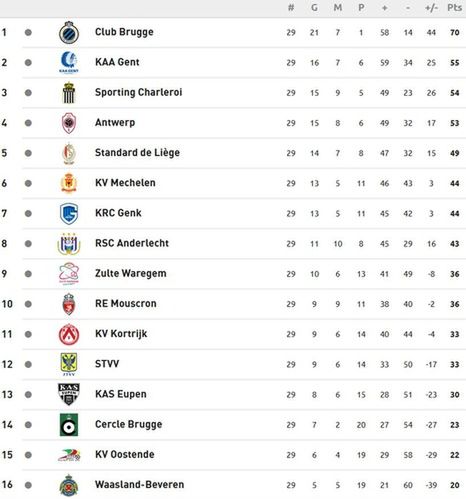Screen dimensions: 466x499
Task: Open the KRC Genk shield logo
Action: [x=69, y=214]
